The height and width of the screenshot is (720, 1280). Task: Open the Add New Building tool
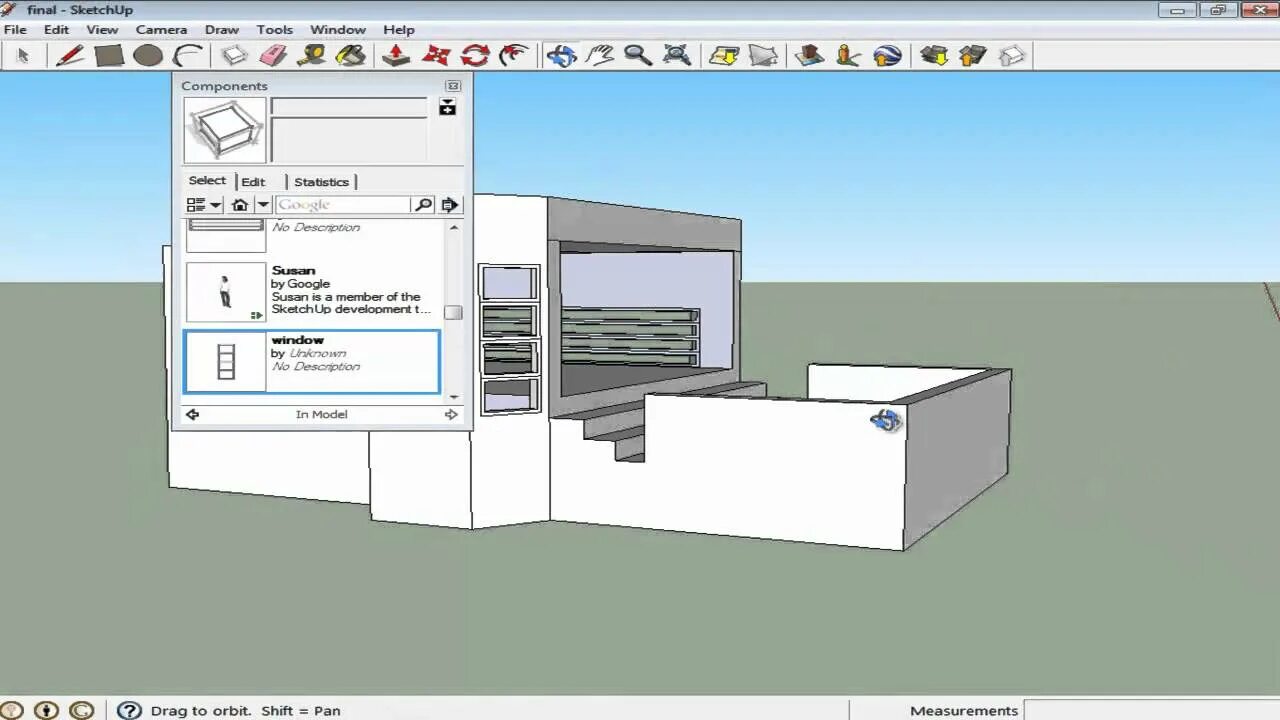tap(809, 55)
